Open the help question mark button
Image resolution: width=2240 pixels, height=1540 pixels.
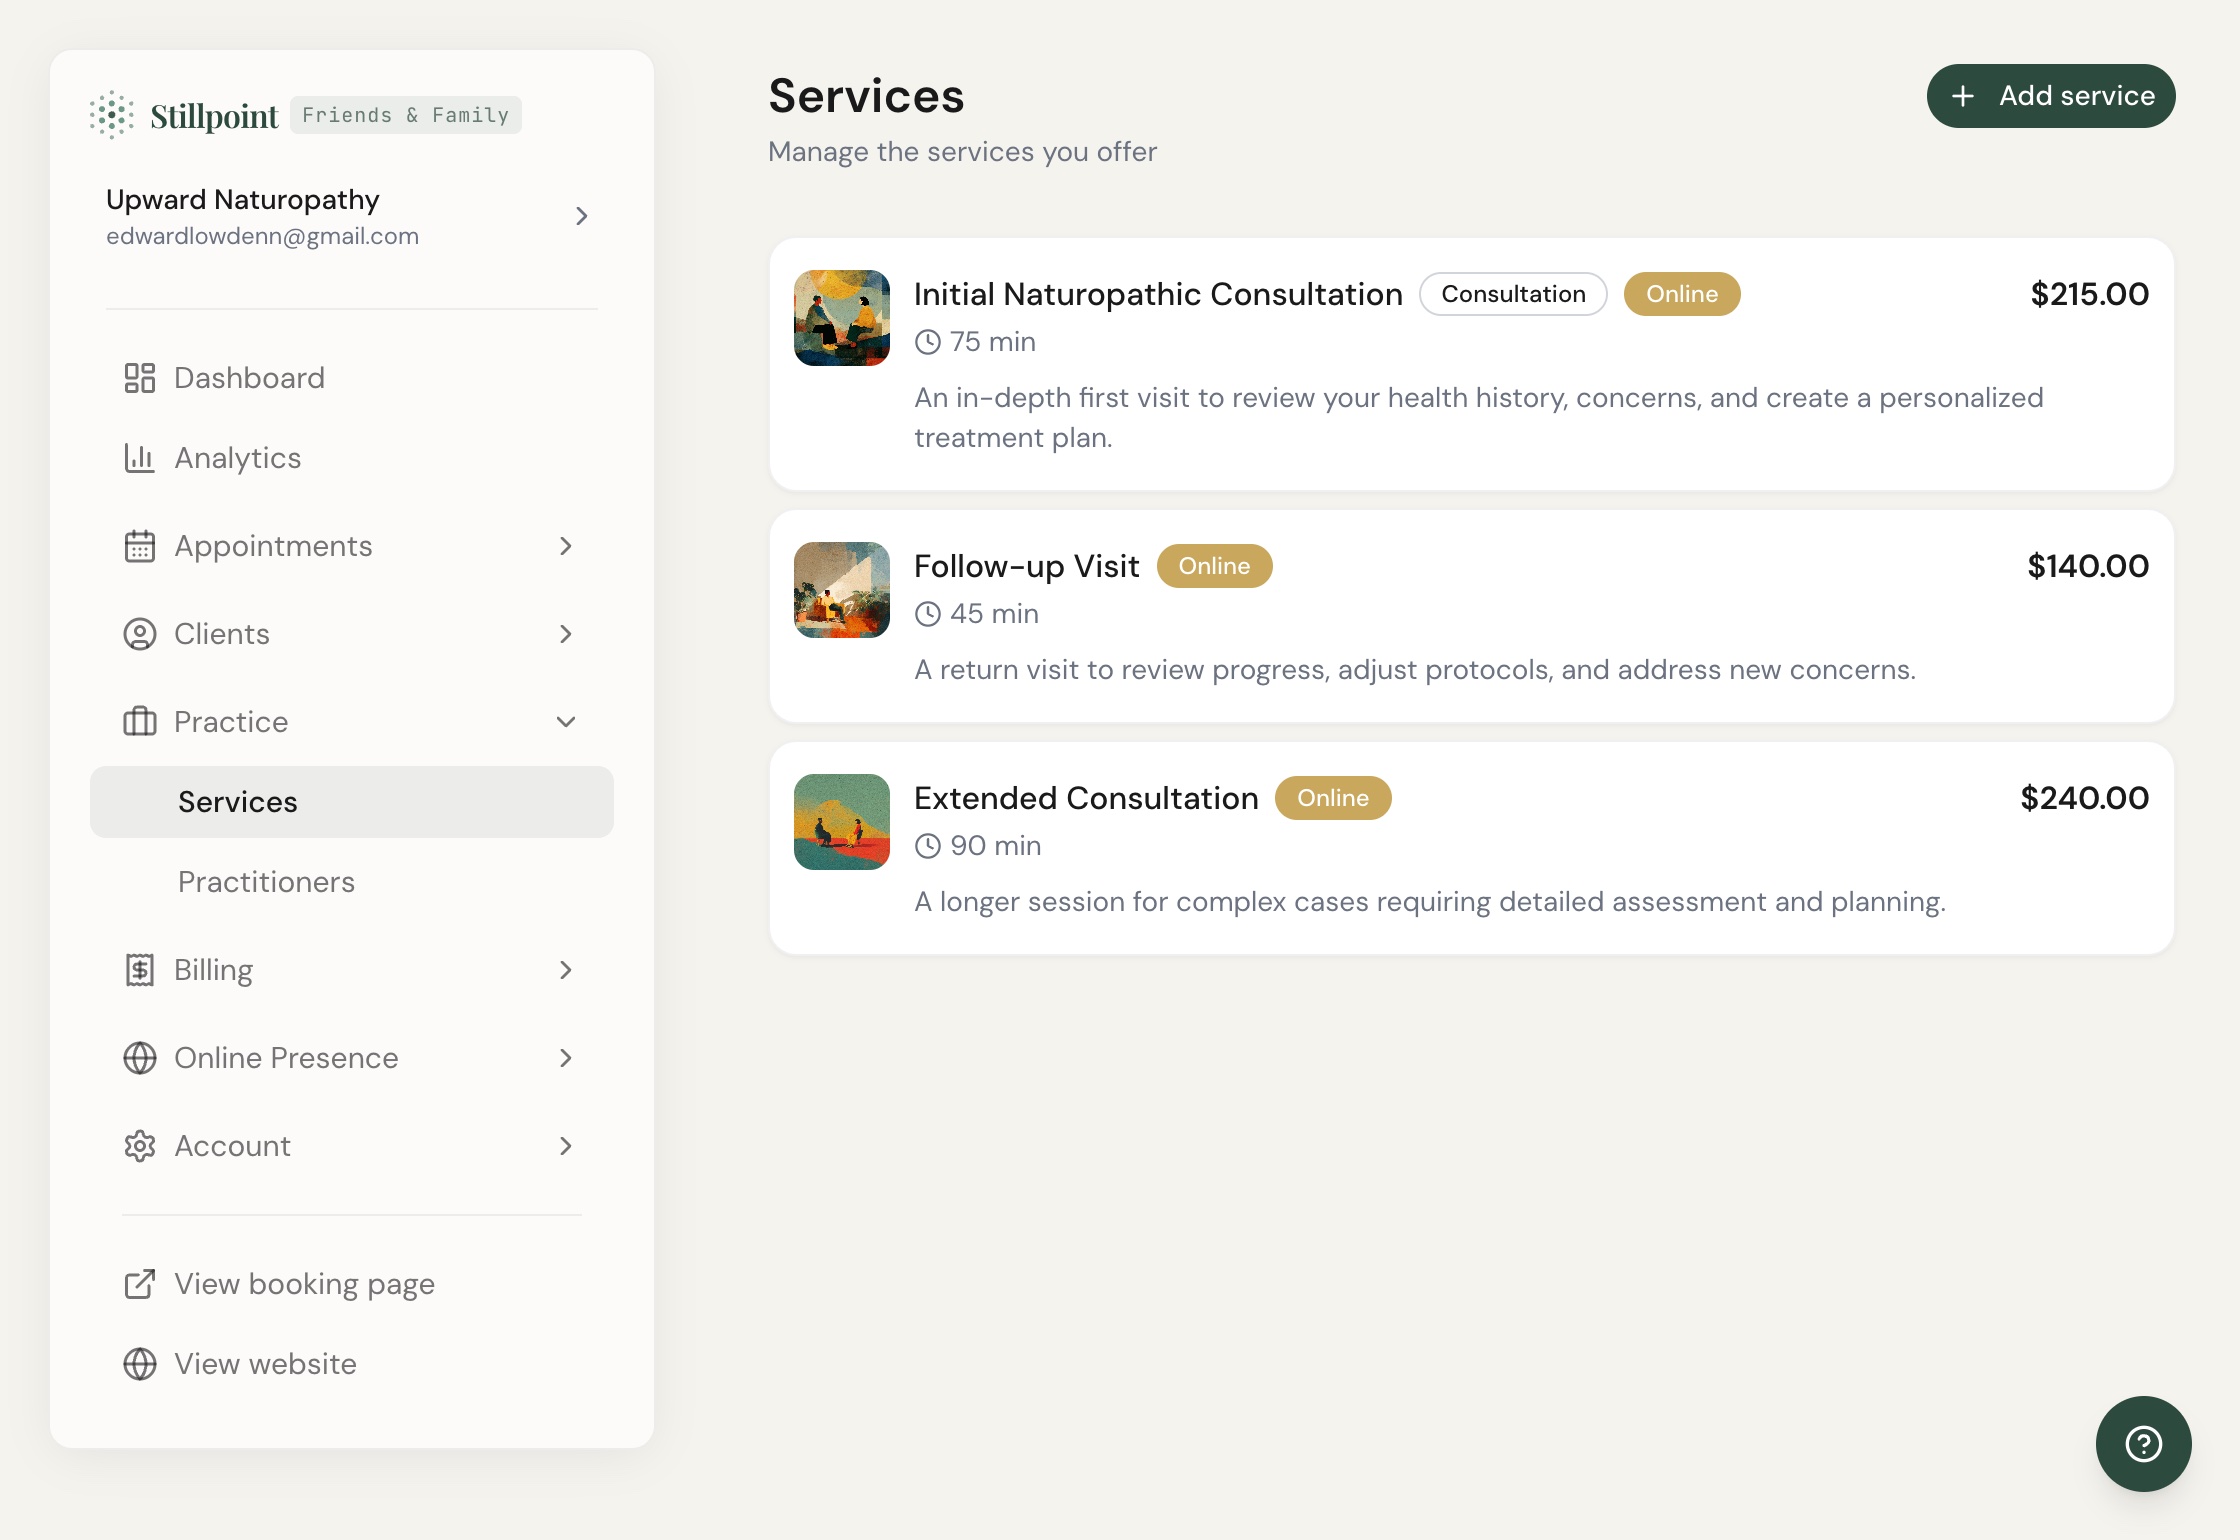pos(2143,1444)
